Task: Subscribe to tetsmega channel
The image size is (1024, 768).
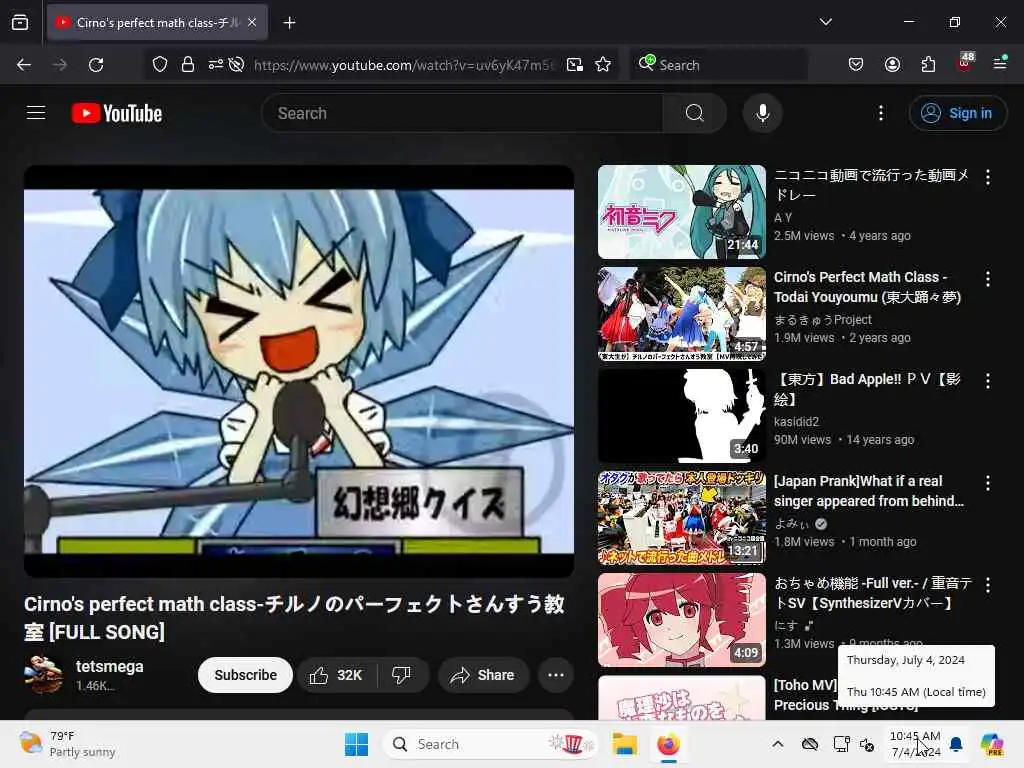Action: [245, 675]
